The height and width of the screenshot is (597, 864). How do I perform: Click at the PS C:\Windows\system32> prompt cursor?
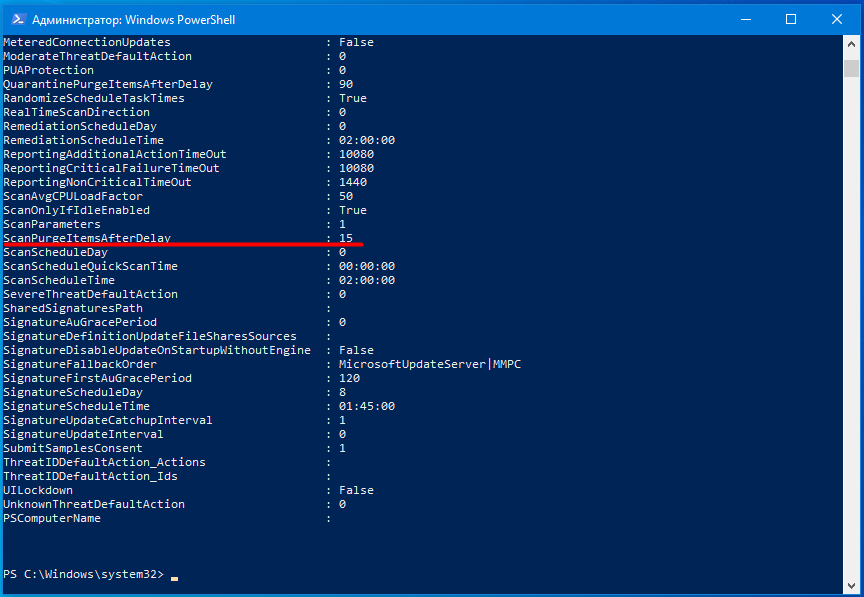174,575
